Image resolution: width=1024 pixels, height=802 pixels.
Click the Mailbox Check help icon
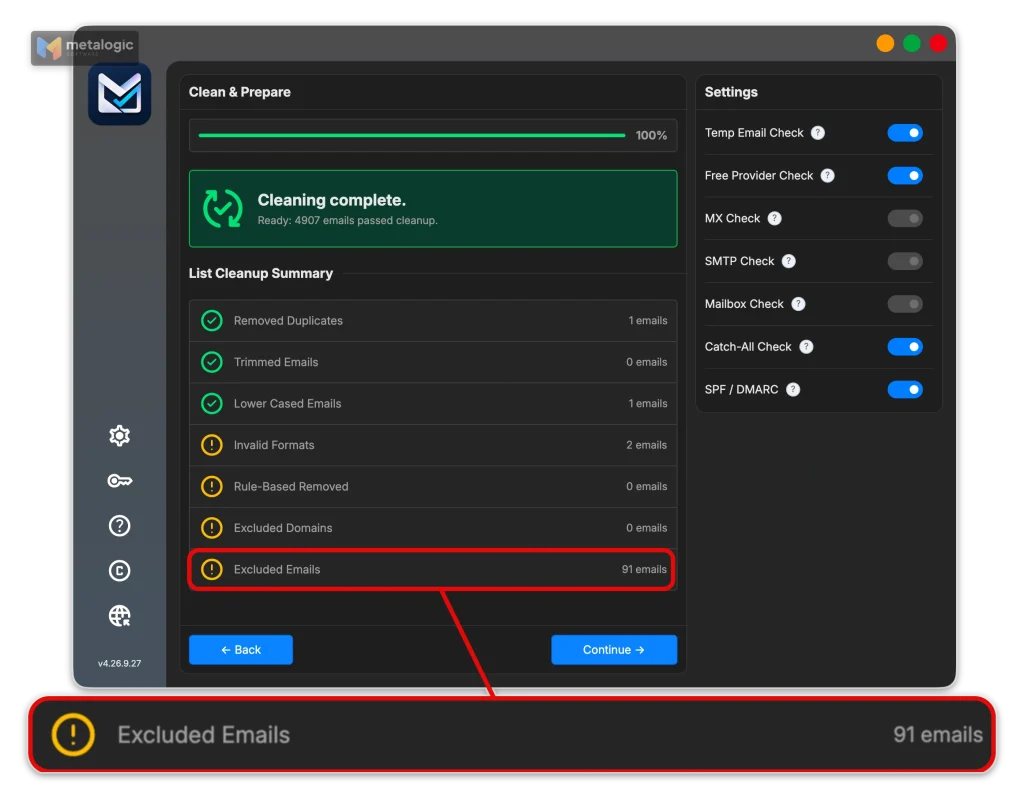[x=798, y=304]
